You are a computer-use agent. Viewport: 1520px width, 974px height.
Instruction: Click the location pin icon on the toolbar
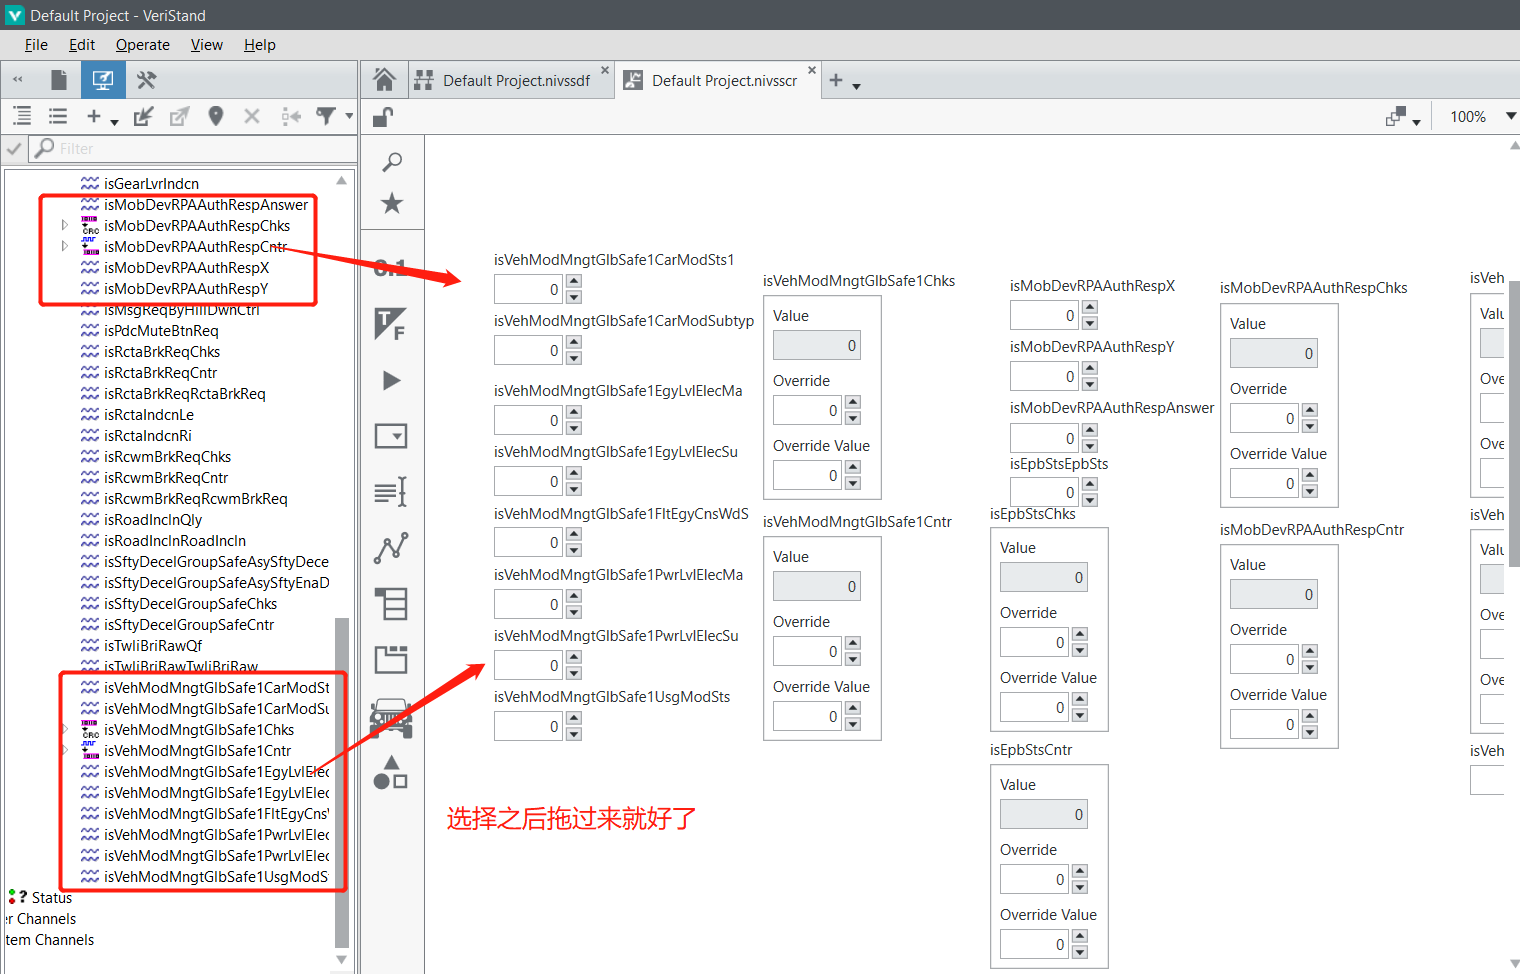pyautogui.click(x=216, y=116)
